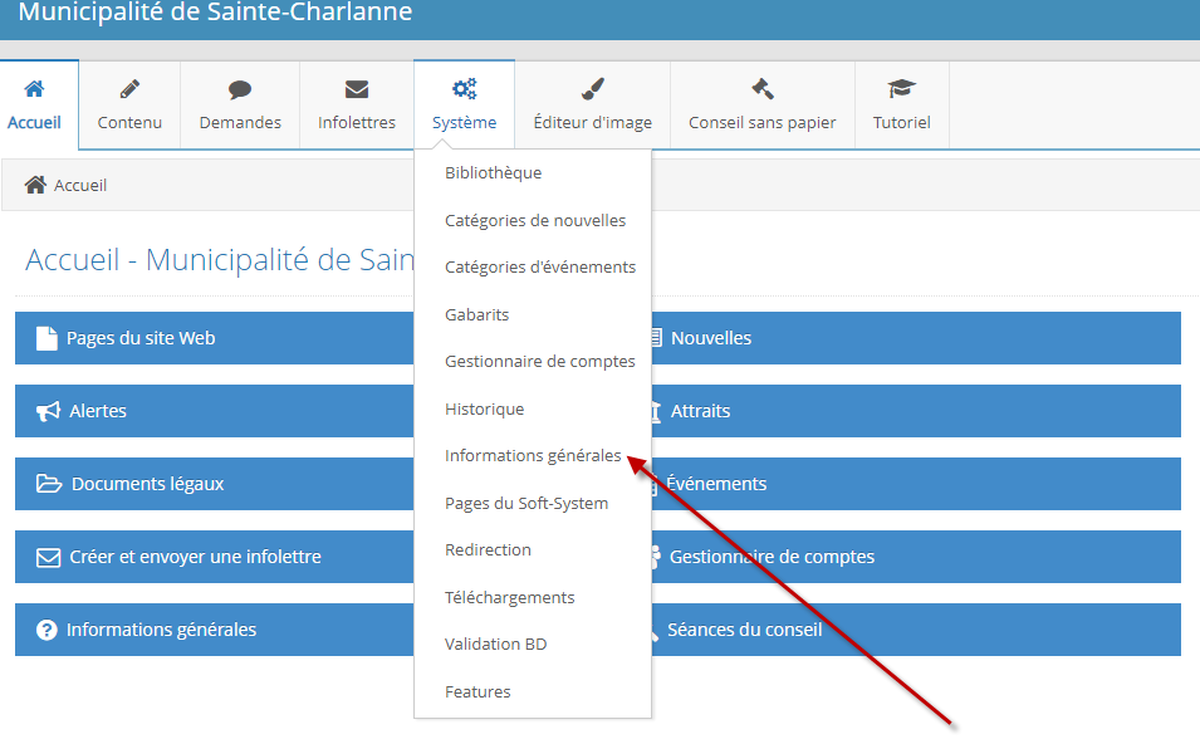Select Informations générales in the Système menu
The width and height of the screenshot is (1200, 738).
tap(533, 456)
